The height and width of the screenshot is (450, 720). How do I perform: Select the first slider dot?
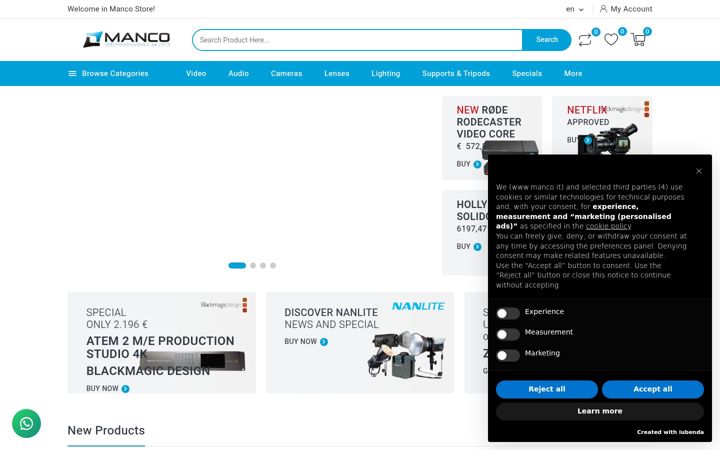pos(237,265)
